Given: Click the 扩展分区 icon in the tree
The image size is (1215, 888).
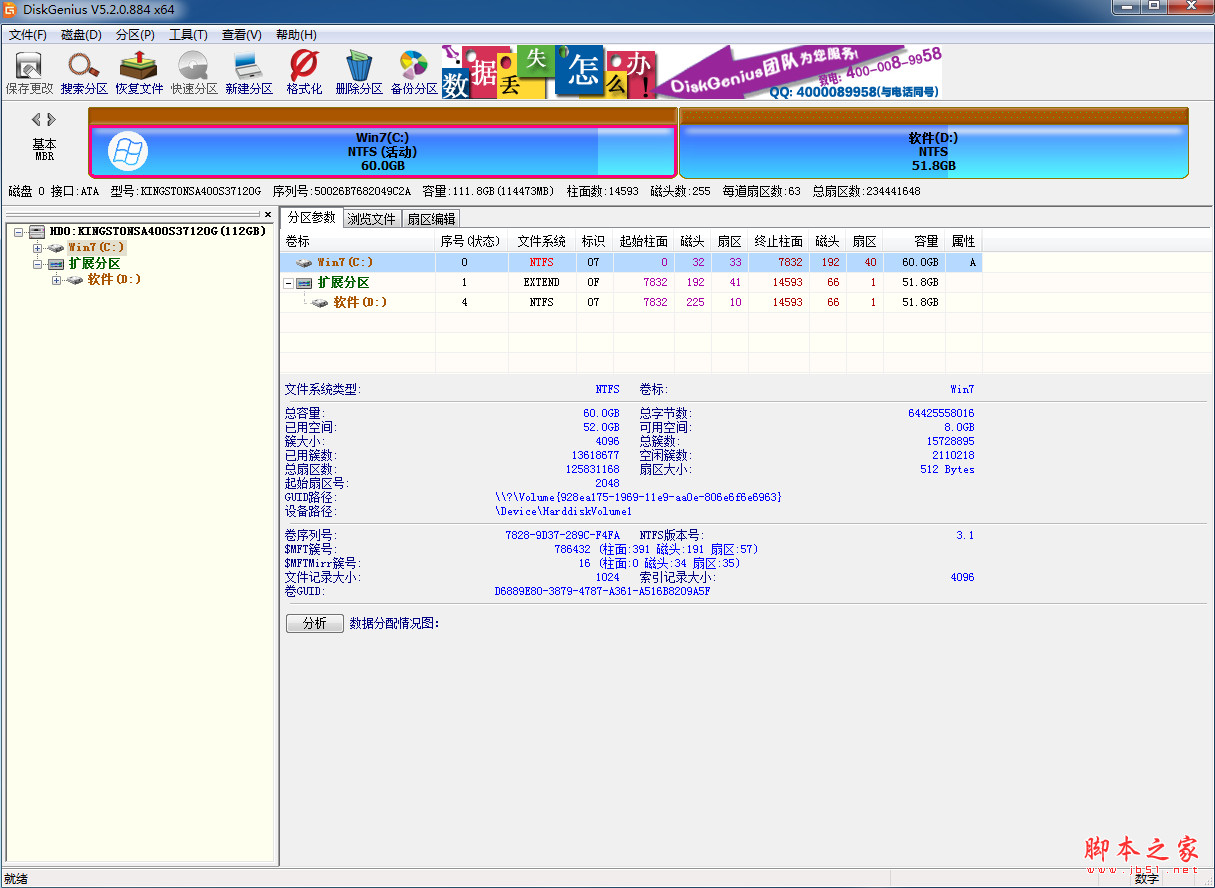Looking at the screenshot, I should click(x=56, y=264).
